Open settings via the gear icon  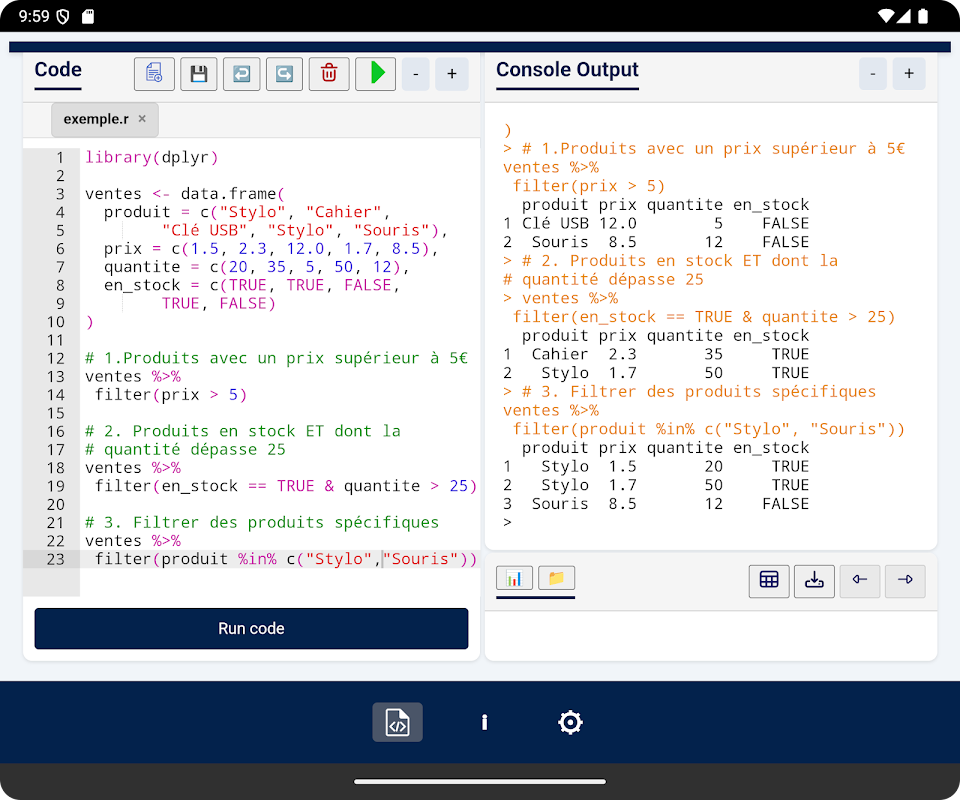point(570,722)
